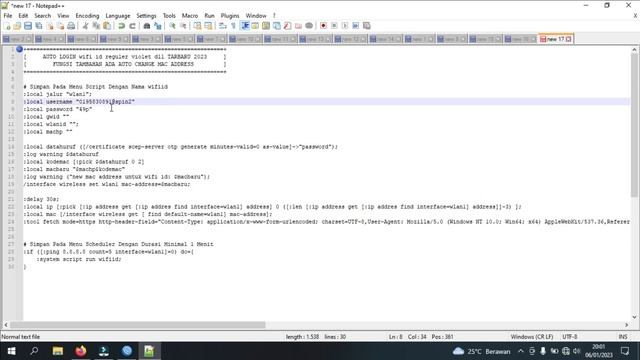The width and height of the screenshot is (640, 360).
Task: Click the blue bookmark marker on line 1
Action: pos(19,49)
